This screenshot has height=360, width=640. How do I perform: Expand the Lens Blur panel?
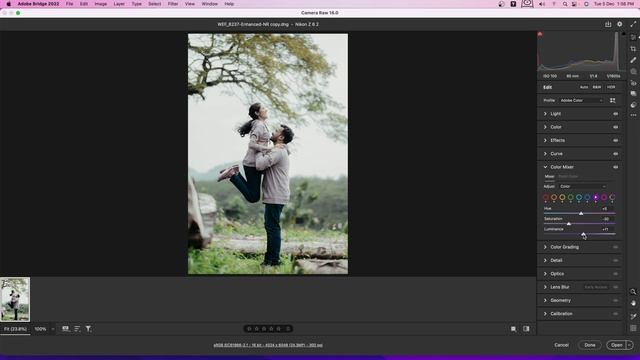545,287
